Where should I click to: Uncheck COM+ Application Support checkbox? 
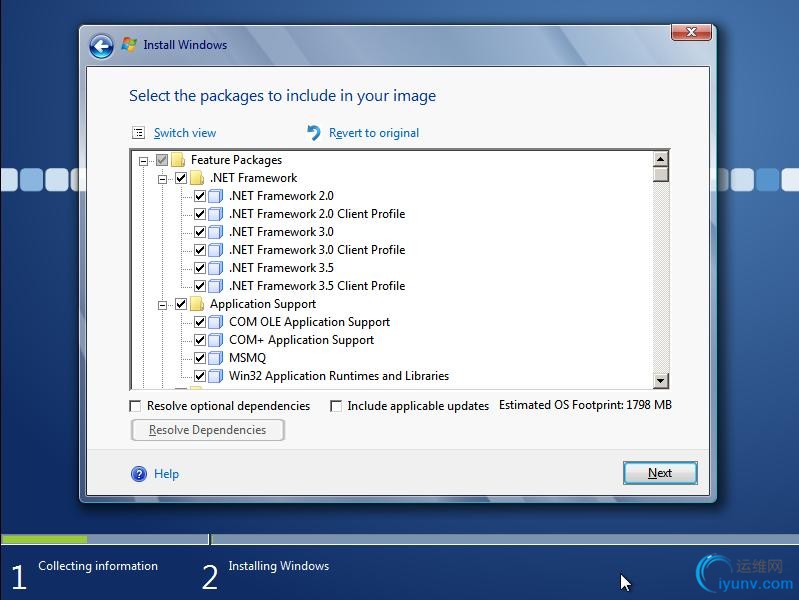[x=200, y=340]
